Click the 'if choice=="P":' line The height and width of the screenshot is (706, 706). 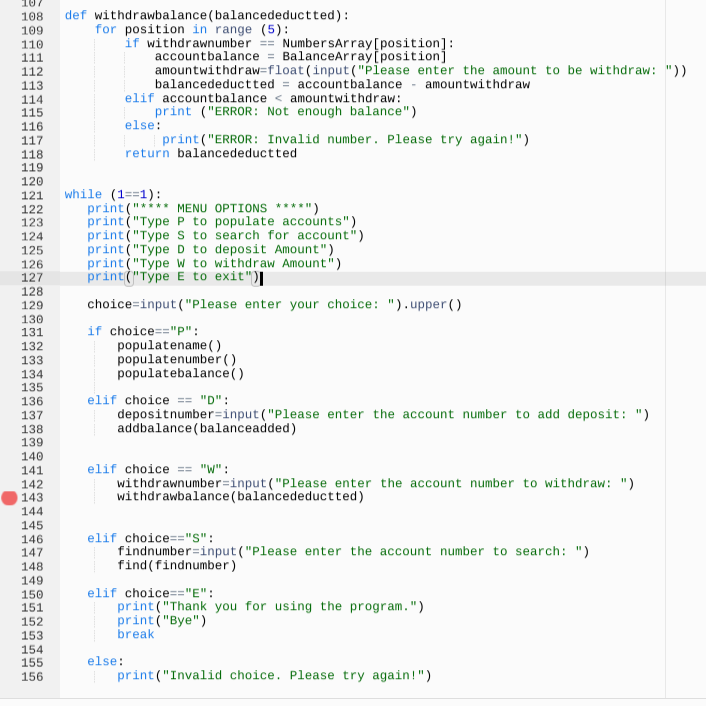tap(143, 331)
